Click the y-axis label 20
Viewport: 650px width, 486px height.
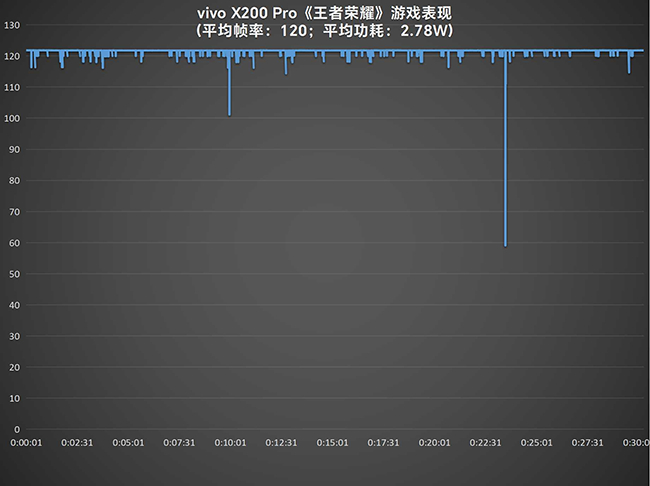tap(15, 367)
